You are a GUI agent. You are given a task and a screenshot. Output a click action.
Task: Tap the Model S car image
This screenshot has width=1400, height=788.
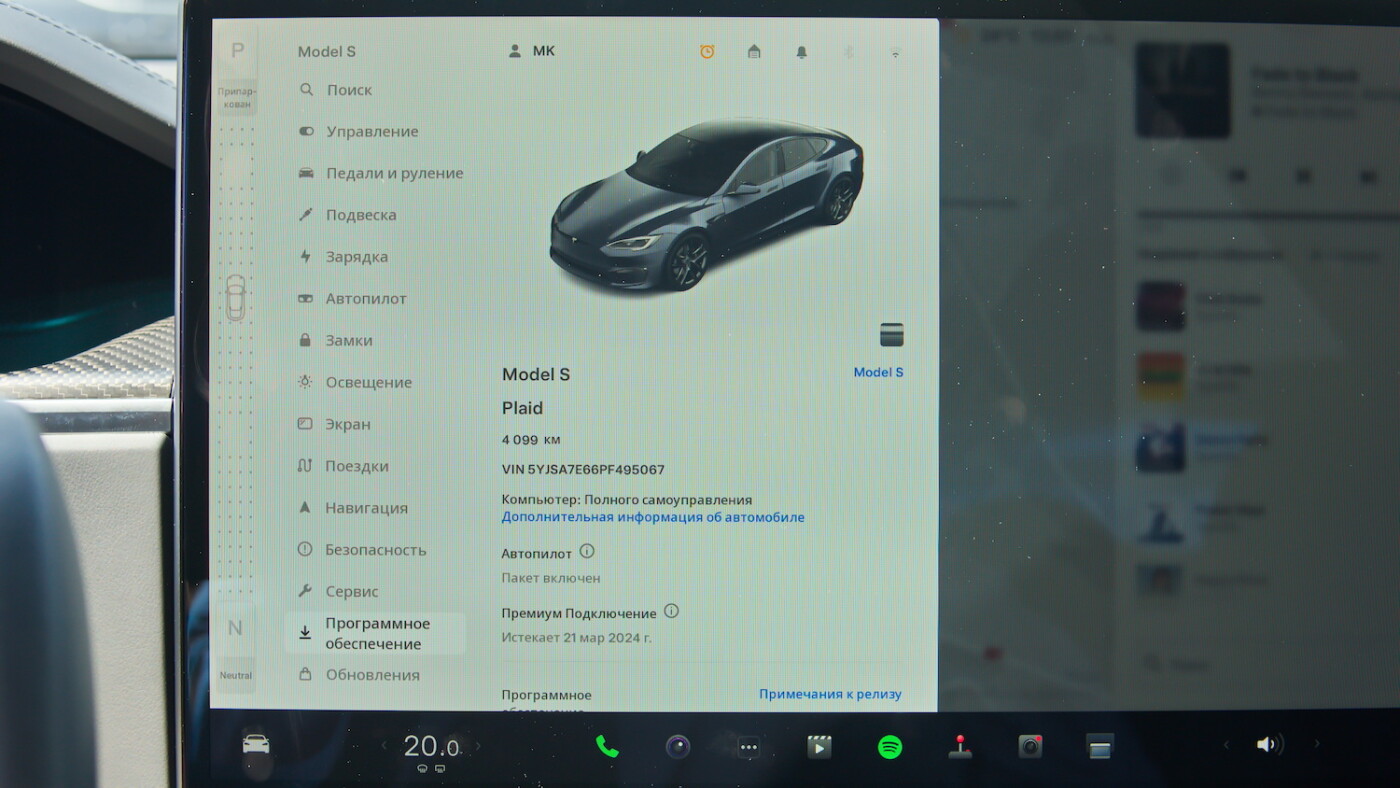[x=706, y=205]
